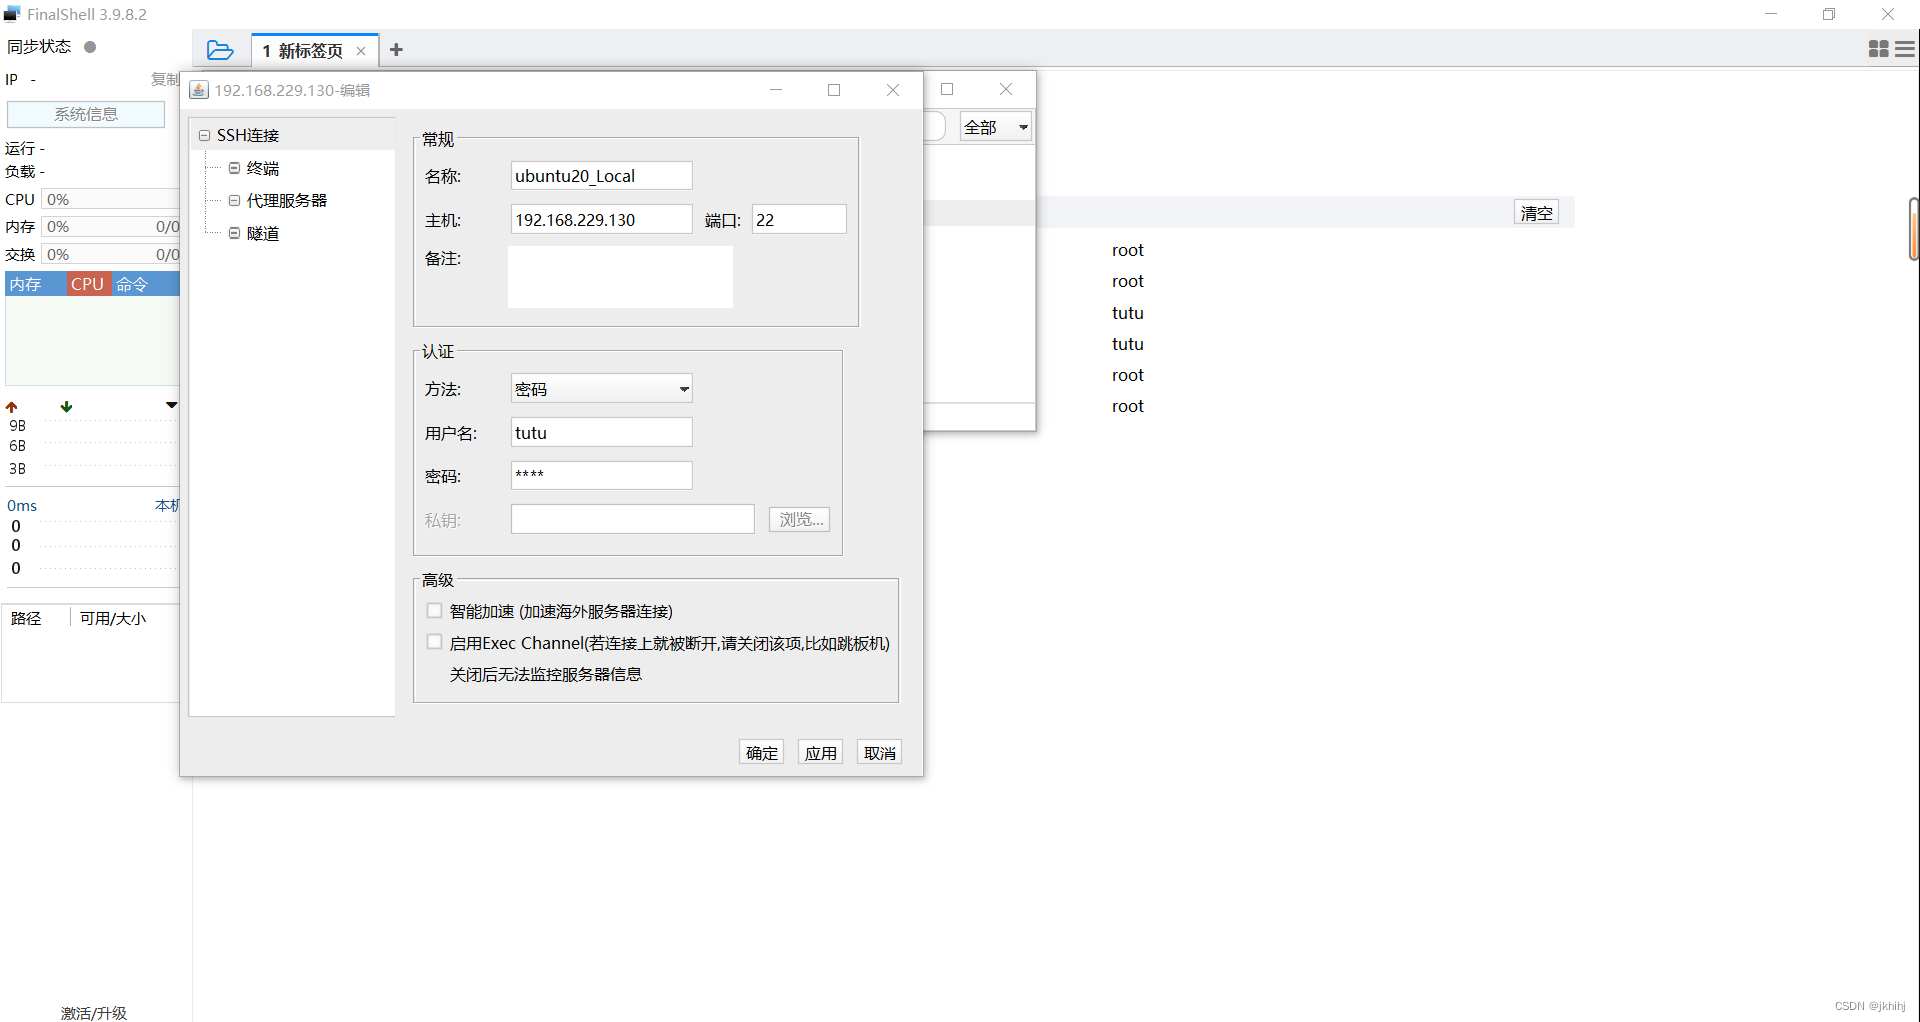1920x1022 pixels.
Task: Click the red upload speed arrow icon
Action: pyautogui.click(x=12, y=406)
